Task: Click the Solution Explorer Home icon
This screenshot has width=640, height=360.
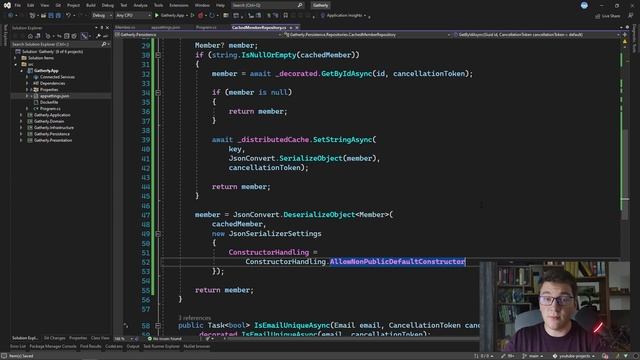Action: (30, 36)
